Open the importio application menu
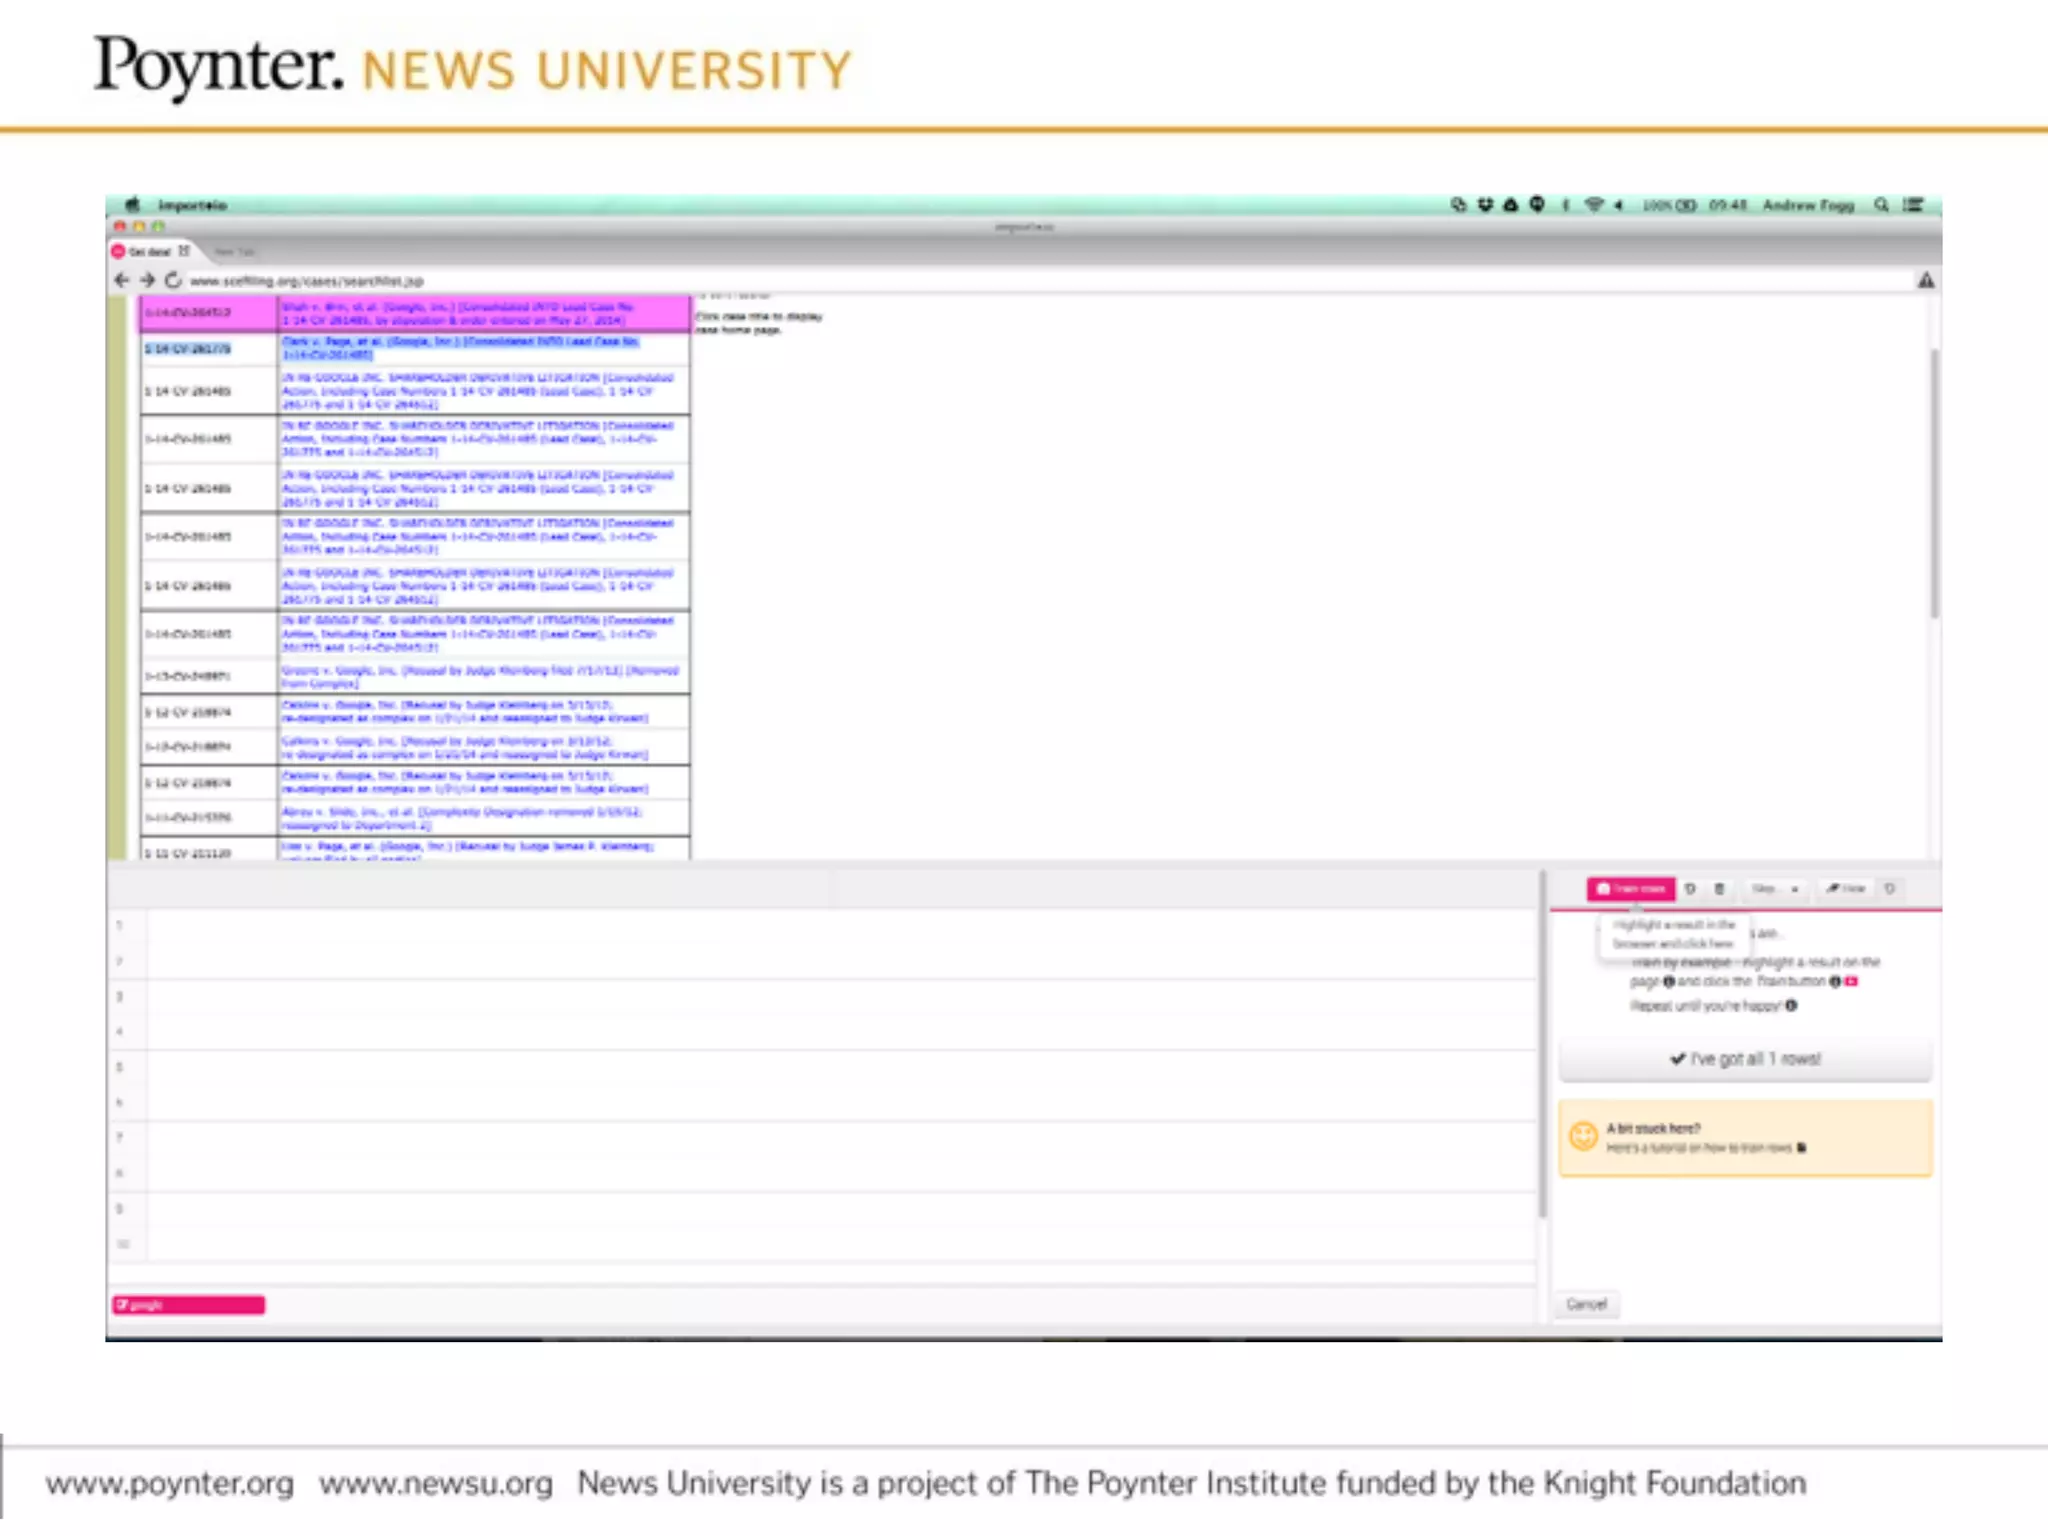 pos(192,205)
